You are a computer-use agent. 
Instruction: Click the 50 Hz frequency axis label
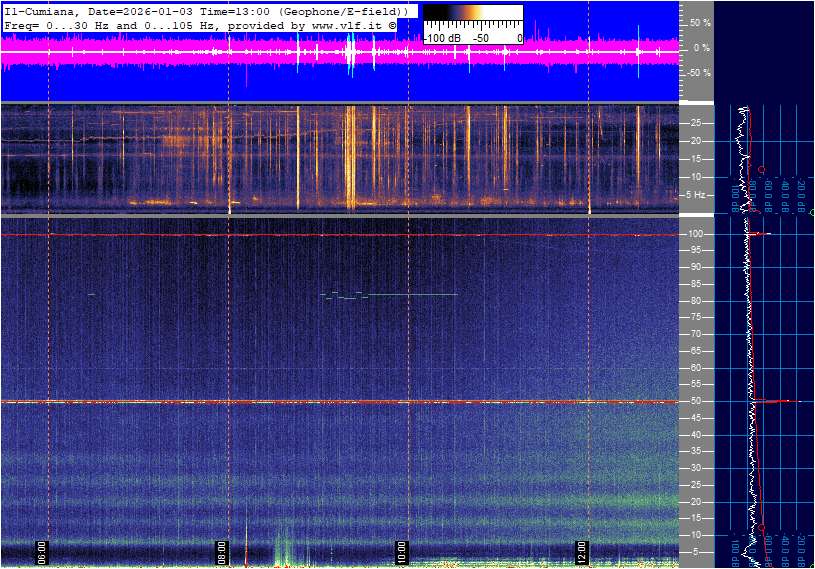[694, 401]
